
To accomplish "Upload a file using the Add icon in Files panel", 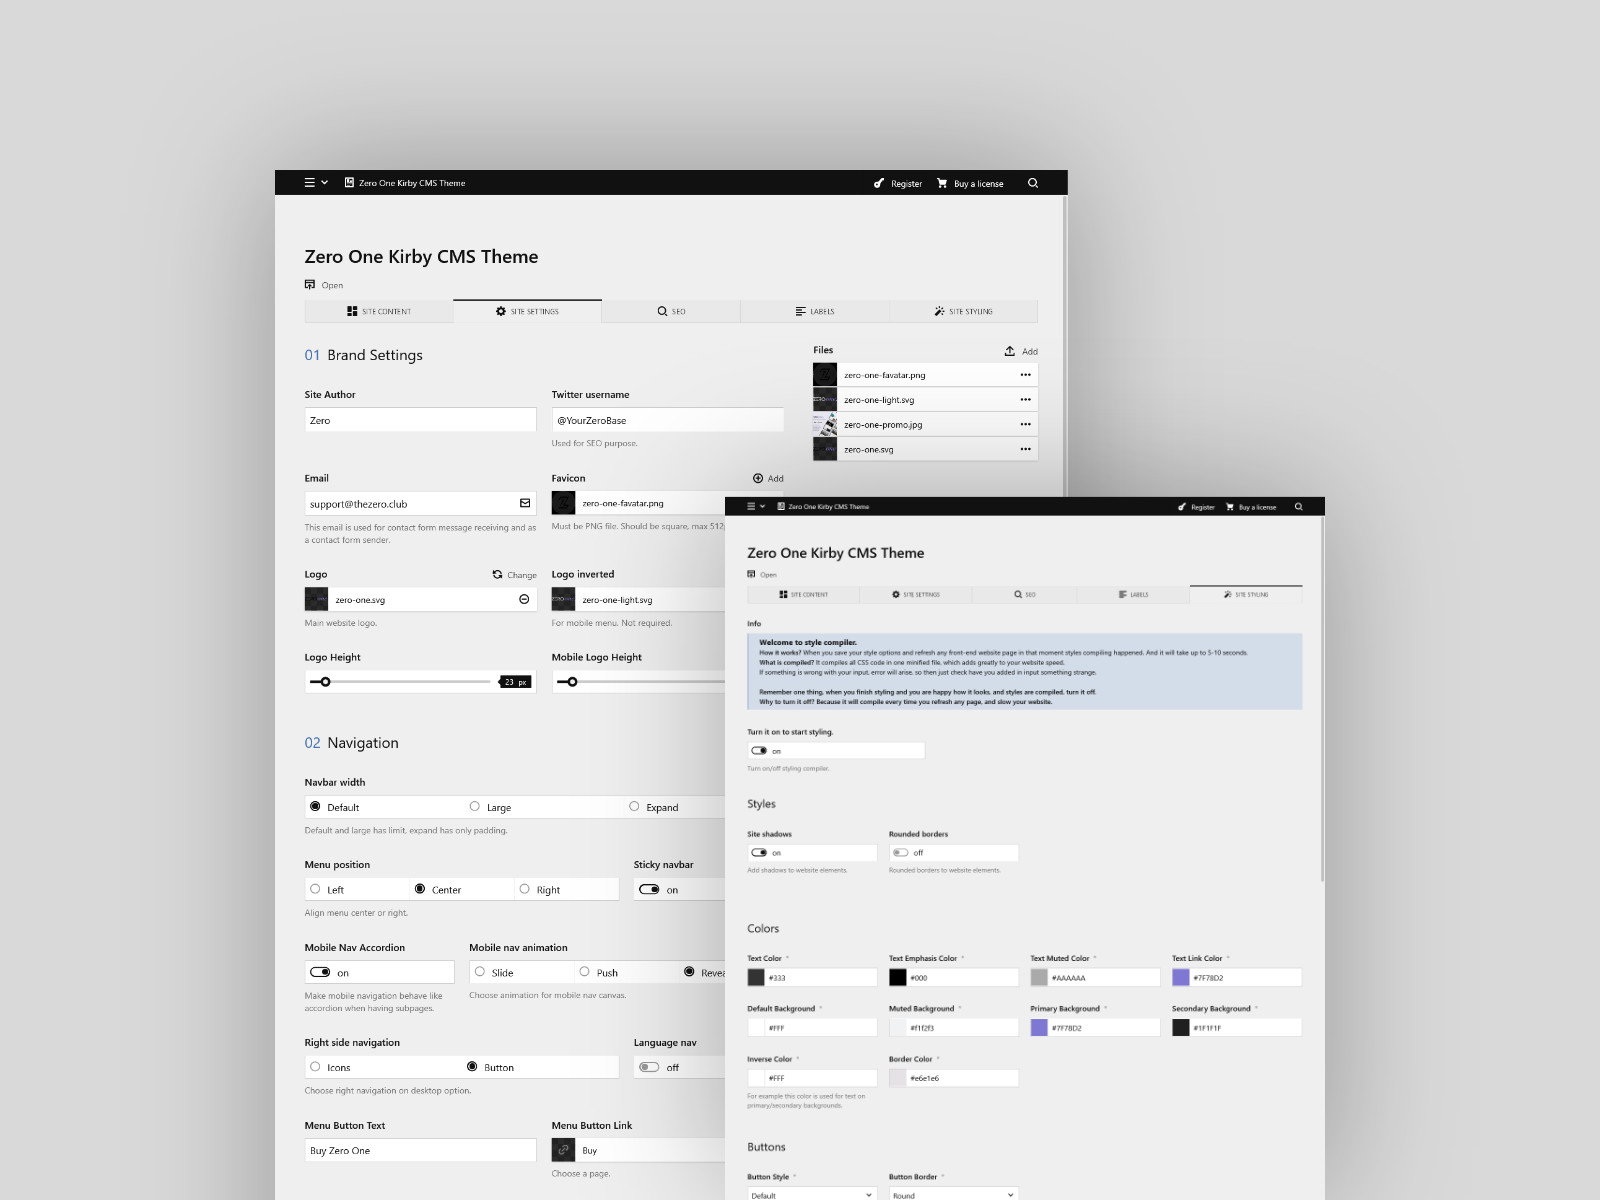I will click(1010, 350).
